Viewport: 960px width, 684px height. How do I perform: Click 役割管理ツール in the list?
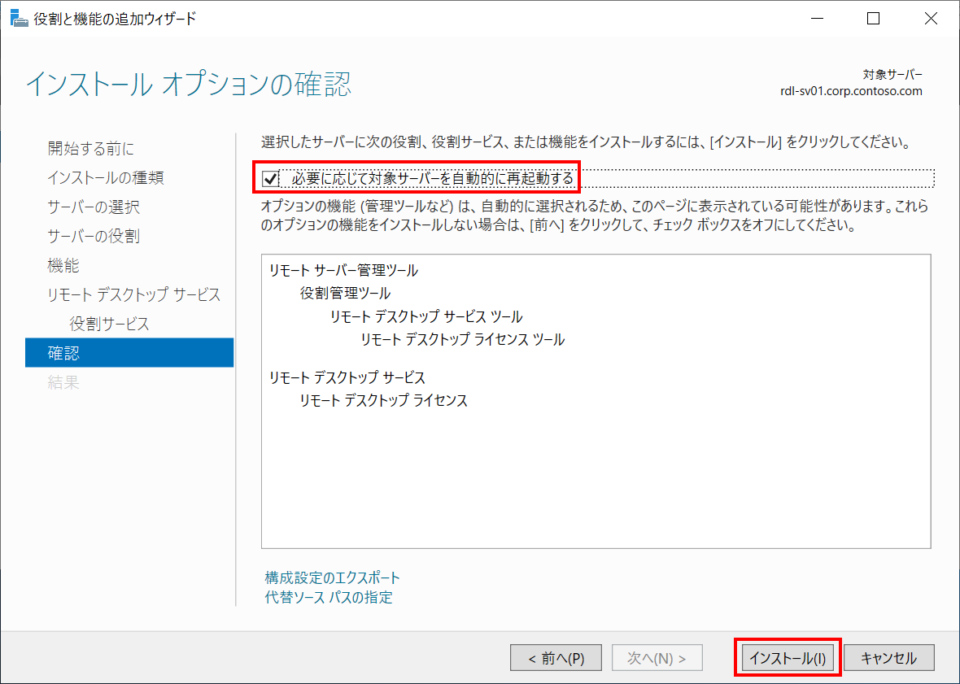[345, 293]
